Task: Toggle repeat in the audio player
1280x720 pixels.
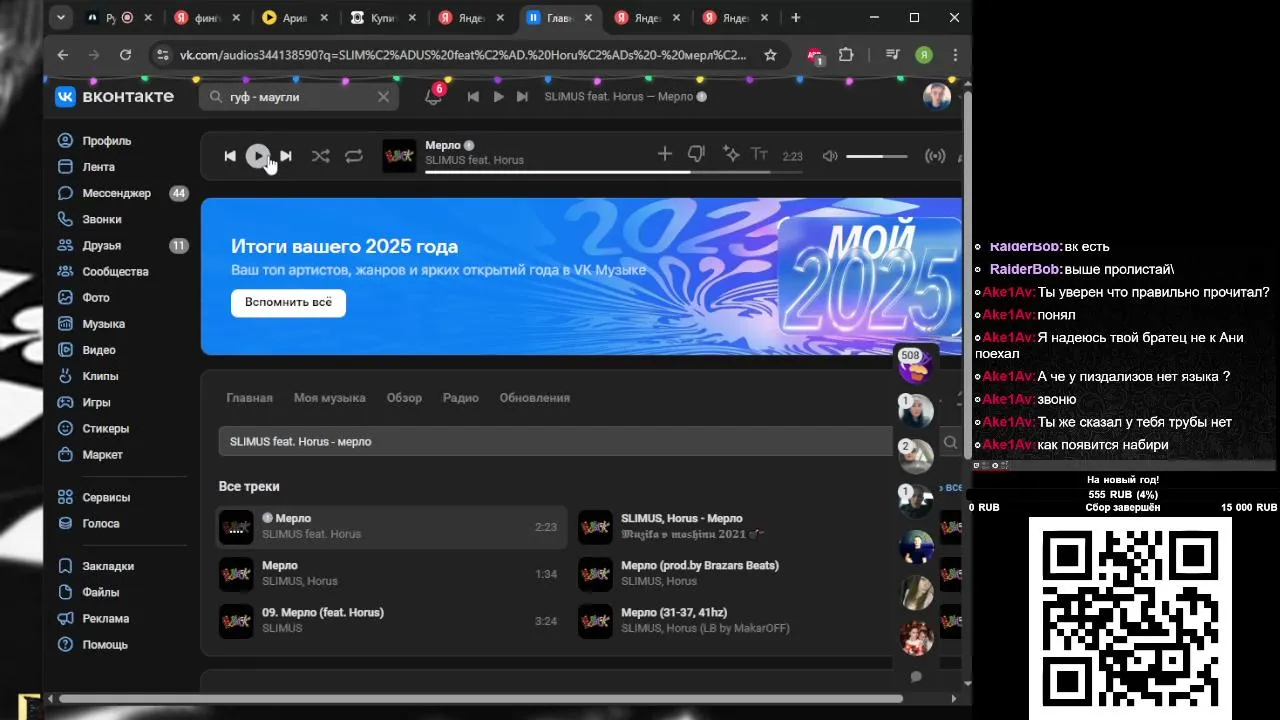Action: pyautogui.click(x=354, y=156)
